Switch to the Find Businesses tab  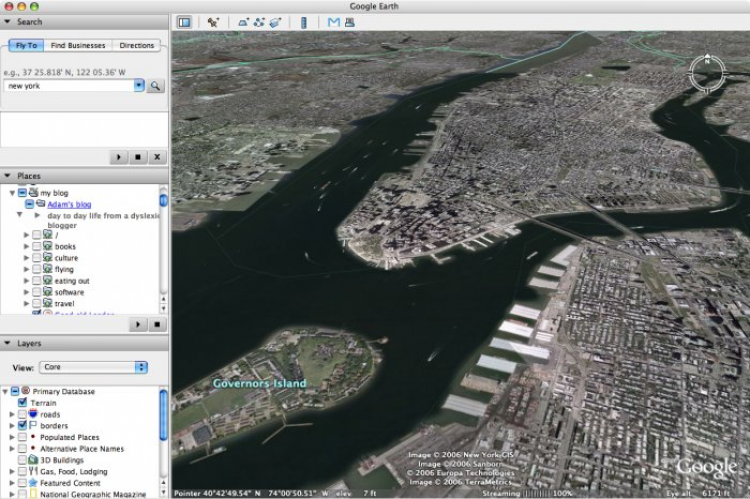(x=78, y=45)
